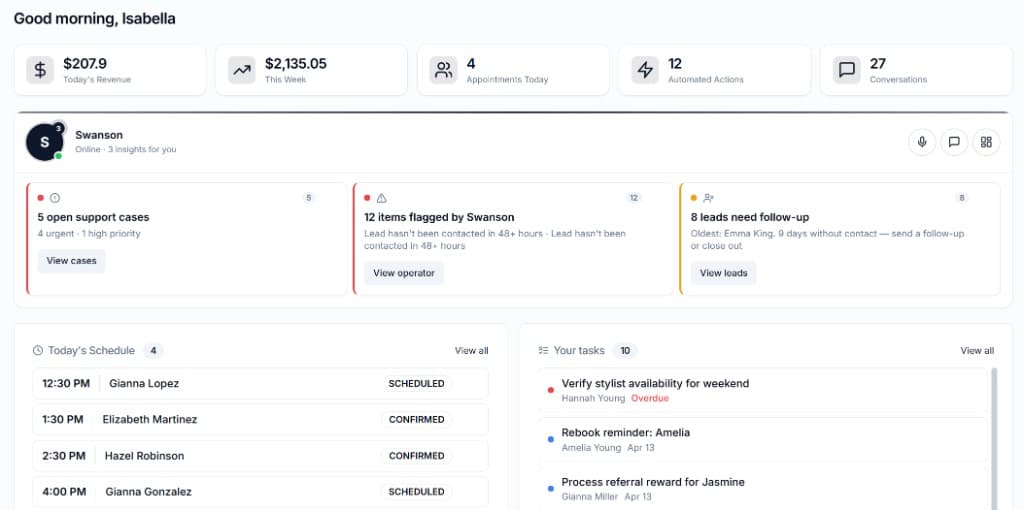Click Swanson's avatar with notification badge
This screenshot has width=1024, height=510.
pyautogui.click(x=44, y=142)
